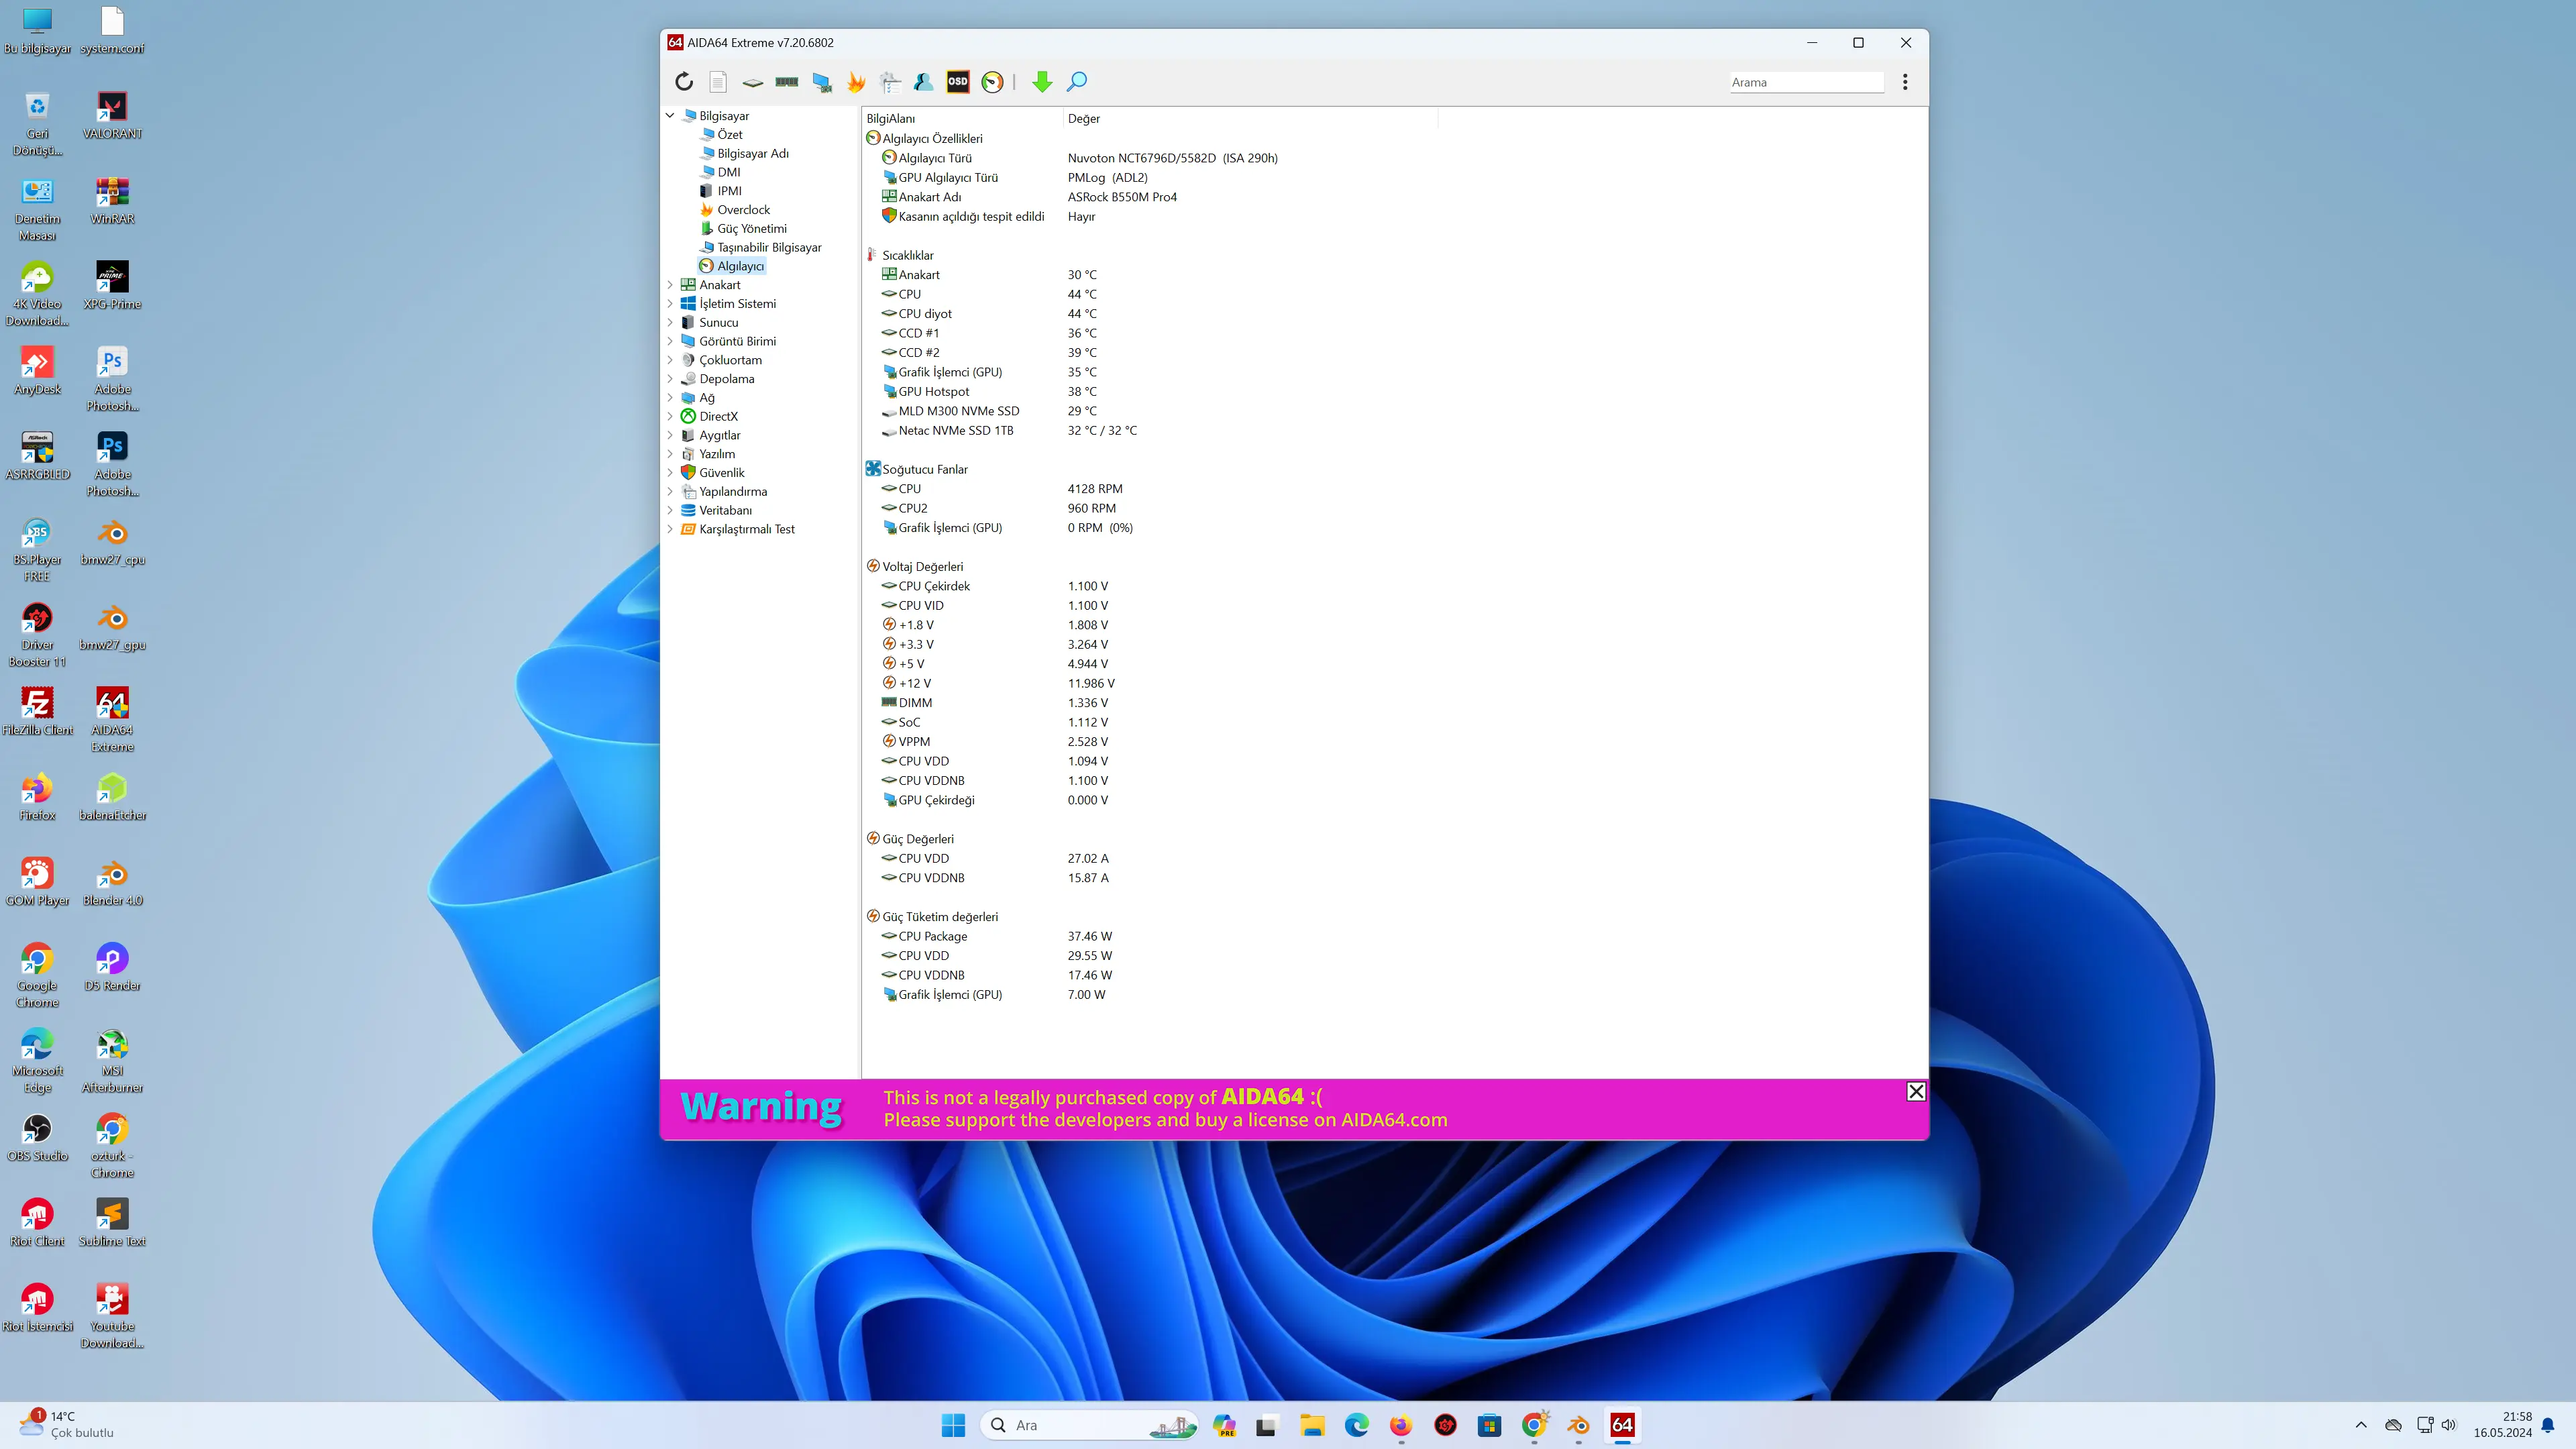
Task: Open File Explorer from taskbar
Action: tap(1312, 1425)
